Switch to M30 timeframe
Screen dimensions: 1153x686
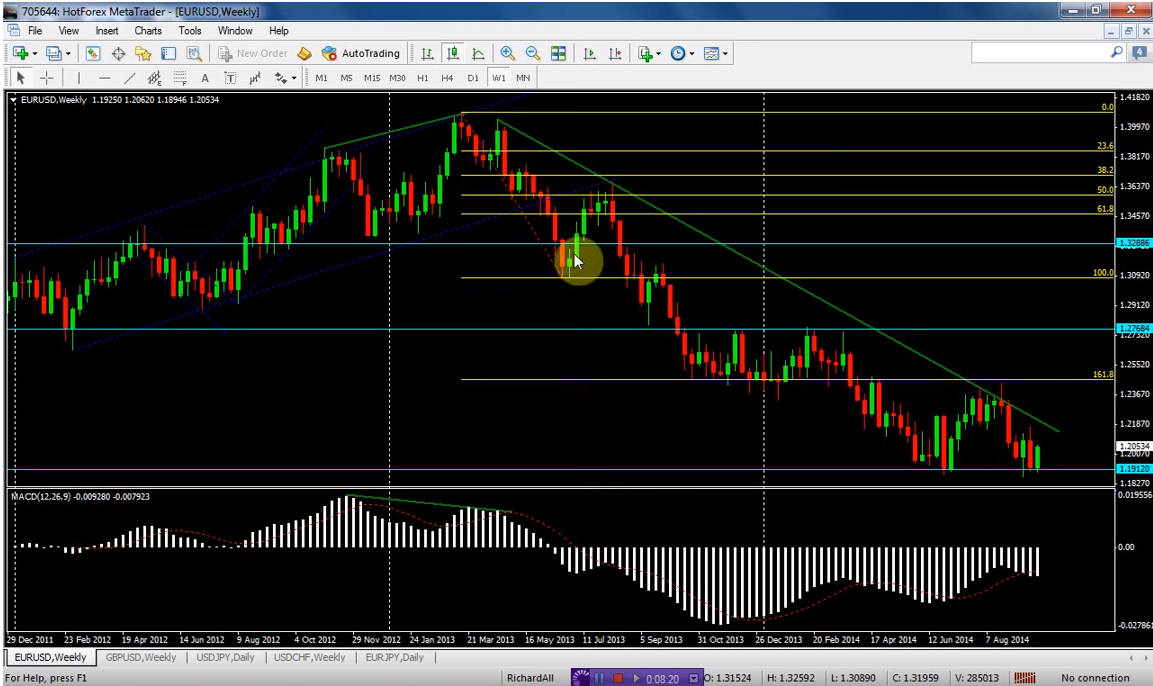point(397,77)
